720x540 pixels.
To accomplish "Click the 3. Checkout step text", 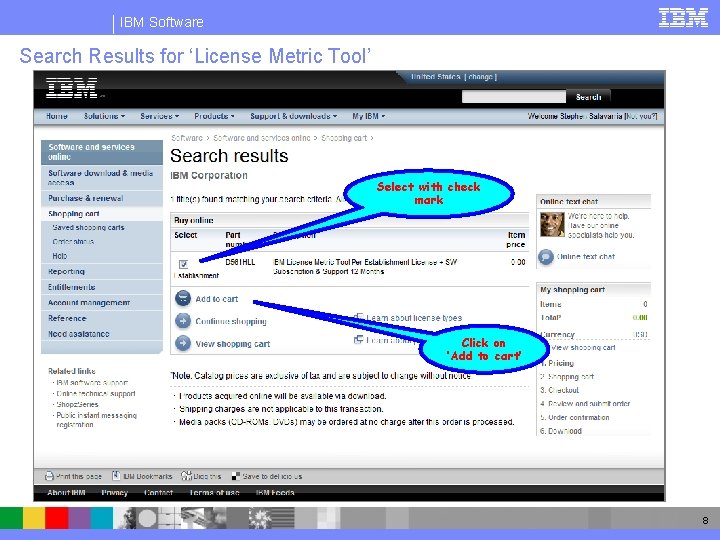I will (559, 390).
